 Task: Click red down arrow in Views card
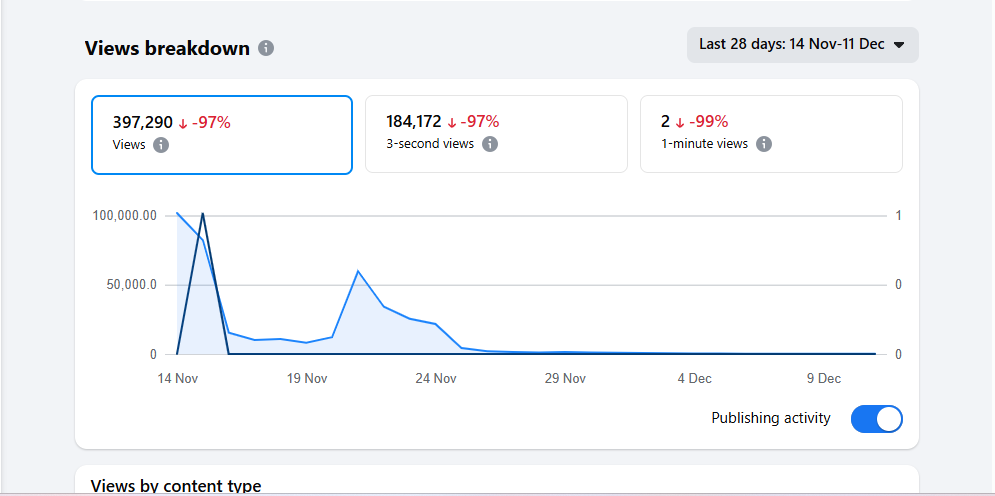[183, 123]
